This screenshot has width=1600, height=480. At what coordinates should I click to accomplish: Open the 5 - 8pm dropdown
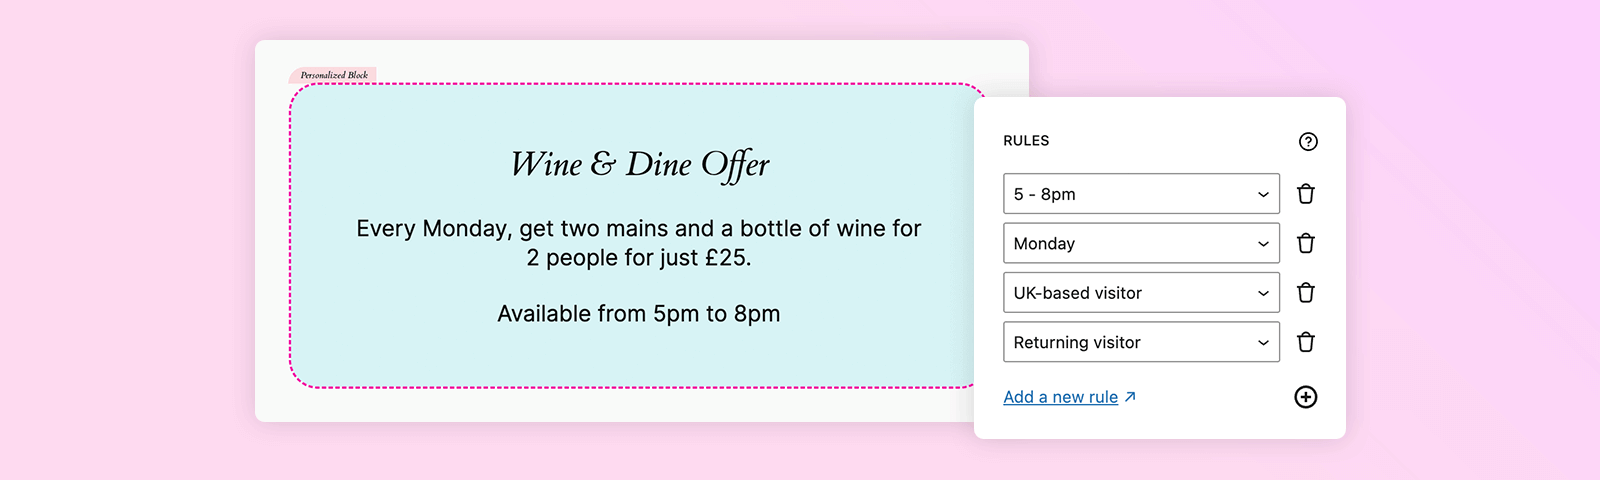[1141, 194]
